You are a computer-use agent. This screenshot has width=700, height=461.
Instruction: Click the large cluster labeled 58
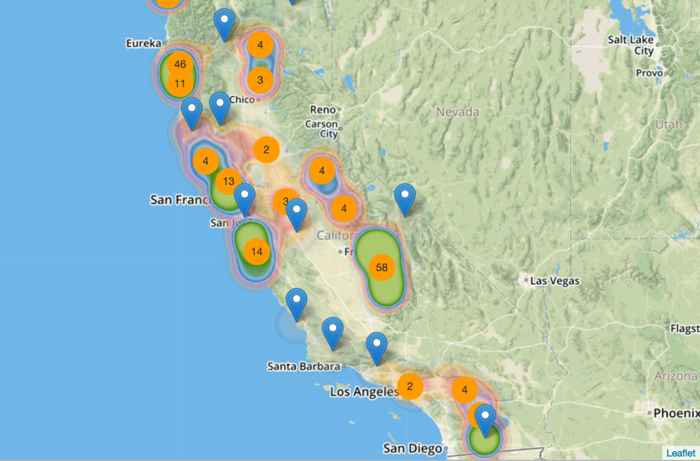(x=381, y=267)
